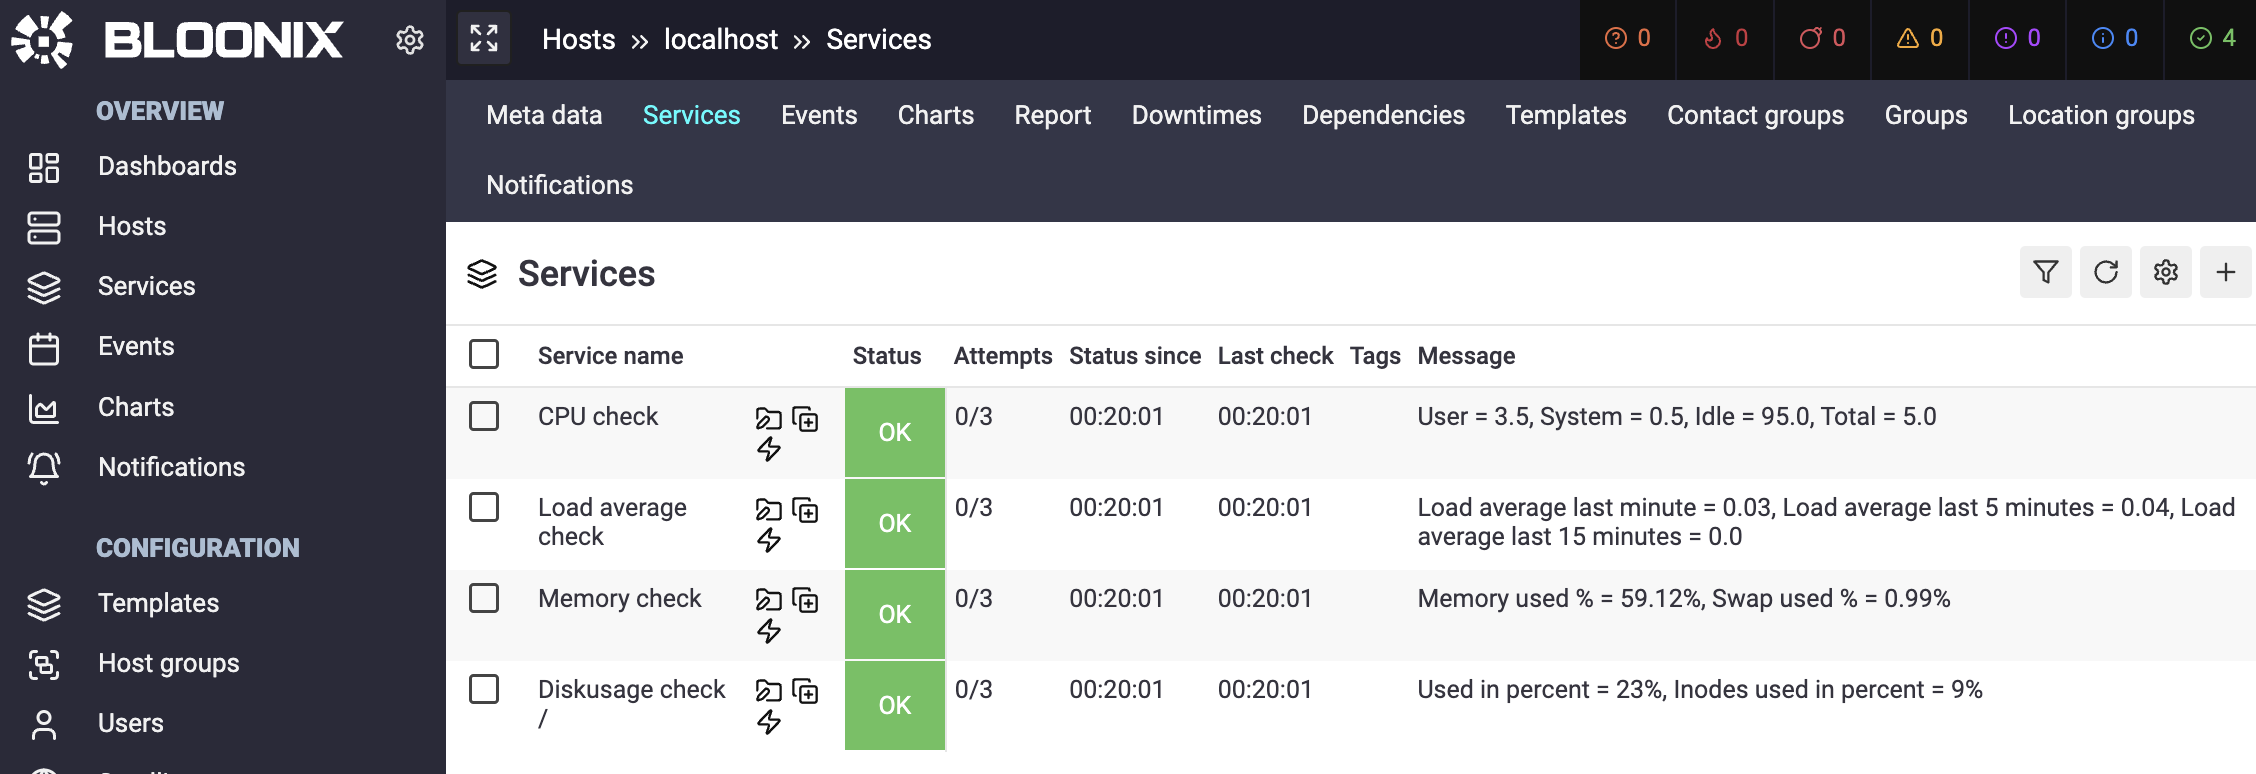The height and width of the screenshot is (774, 2256).
Task: Open Host groups in the sidebar
Action: (x=169, y=663)
